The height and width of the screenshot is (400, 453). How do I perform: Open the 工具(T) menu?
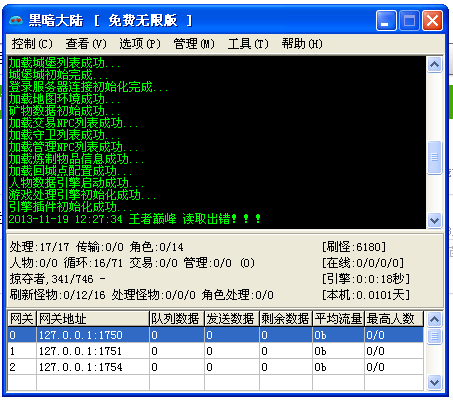point(248,44)
